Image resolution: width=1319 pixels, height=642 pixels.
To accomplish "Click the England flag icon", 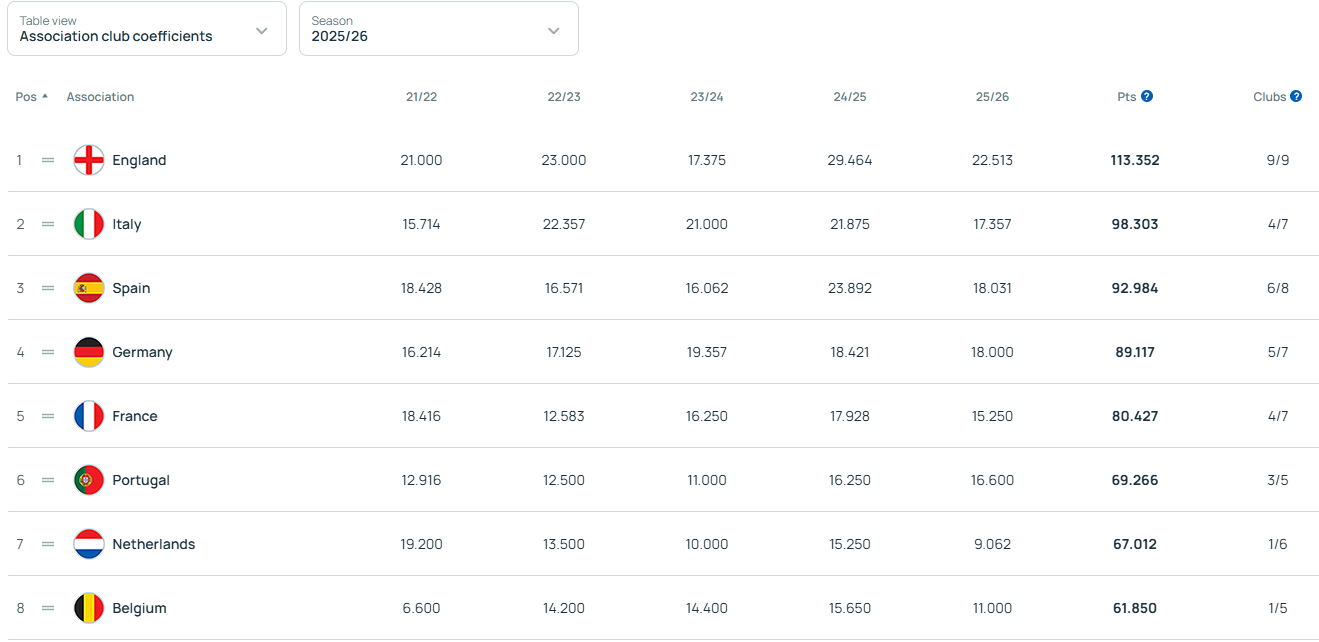I will [89, 160].
